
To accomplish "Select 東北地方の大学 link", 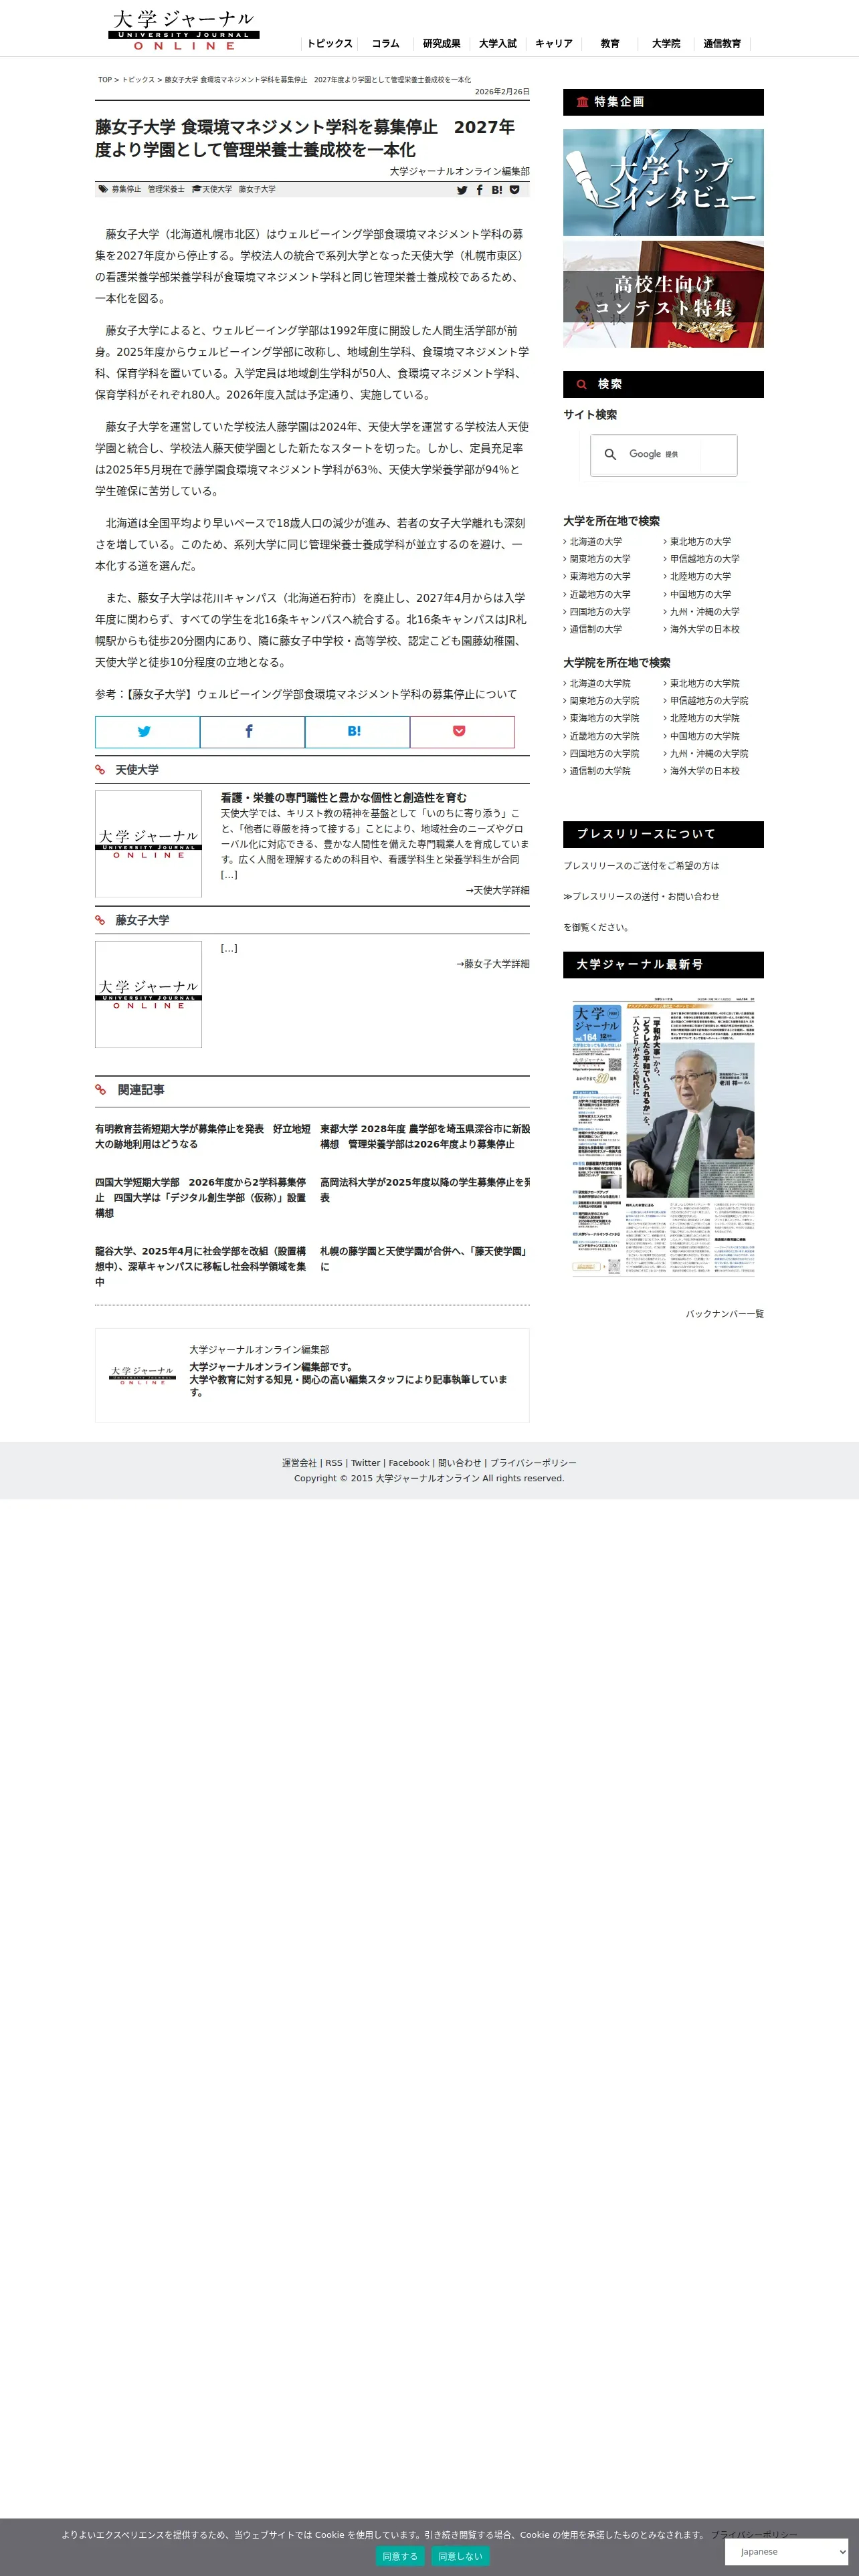I will pyautogui.click(x=700, y=542).
